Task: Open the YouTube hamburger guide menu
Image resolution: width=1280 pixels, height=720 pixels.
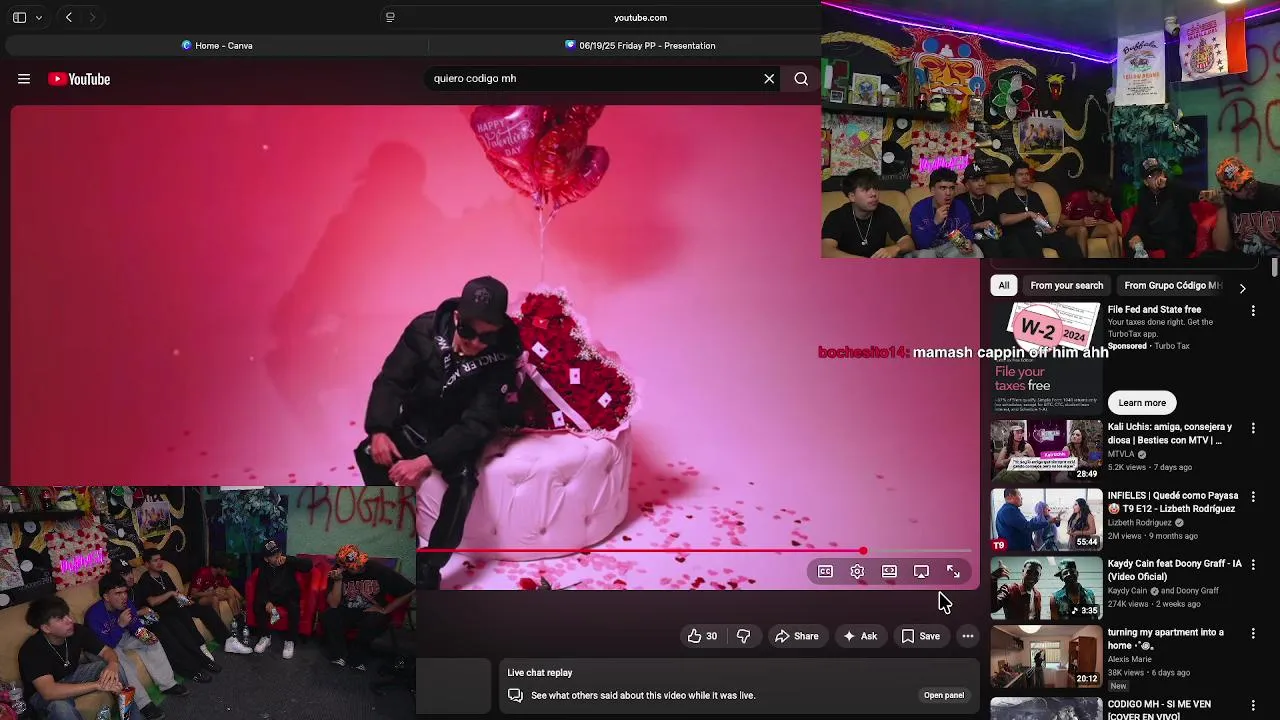Action: pos(24,79)
